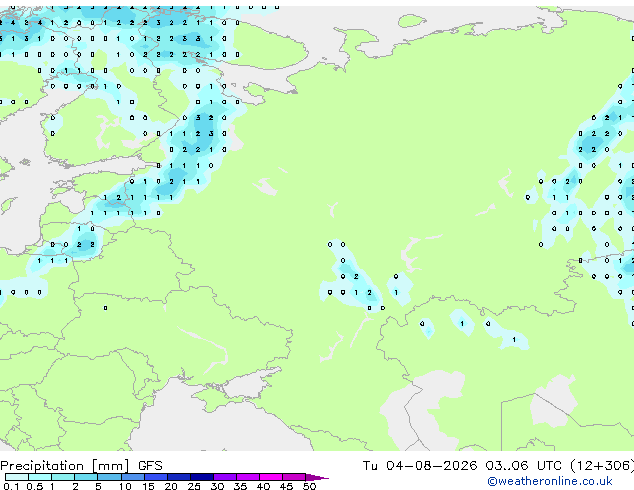The width and height of the screenshot is (634, 490).
Task: Click the "03..06 UTC" time range text
Action: click(x=524, y=466)
